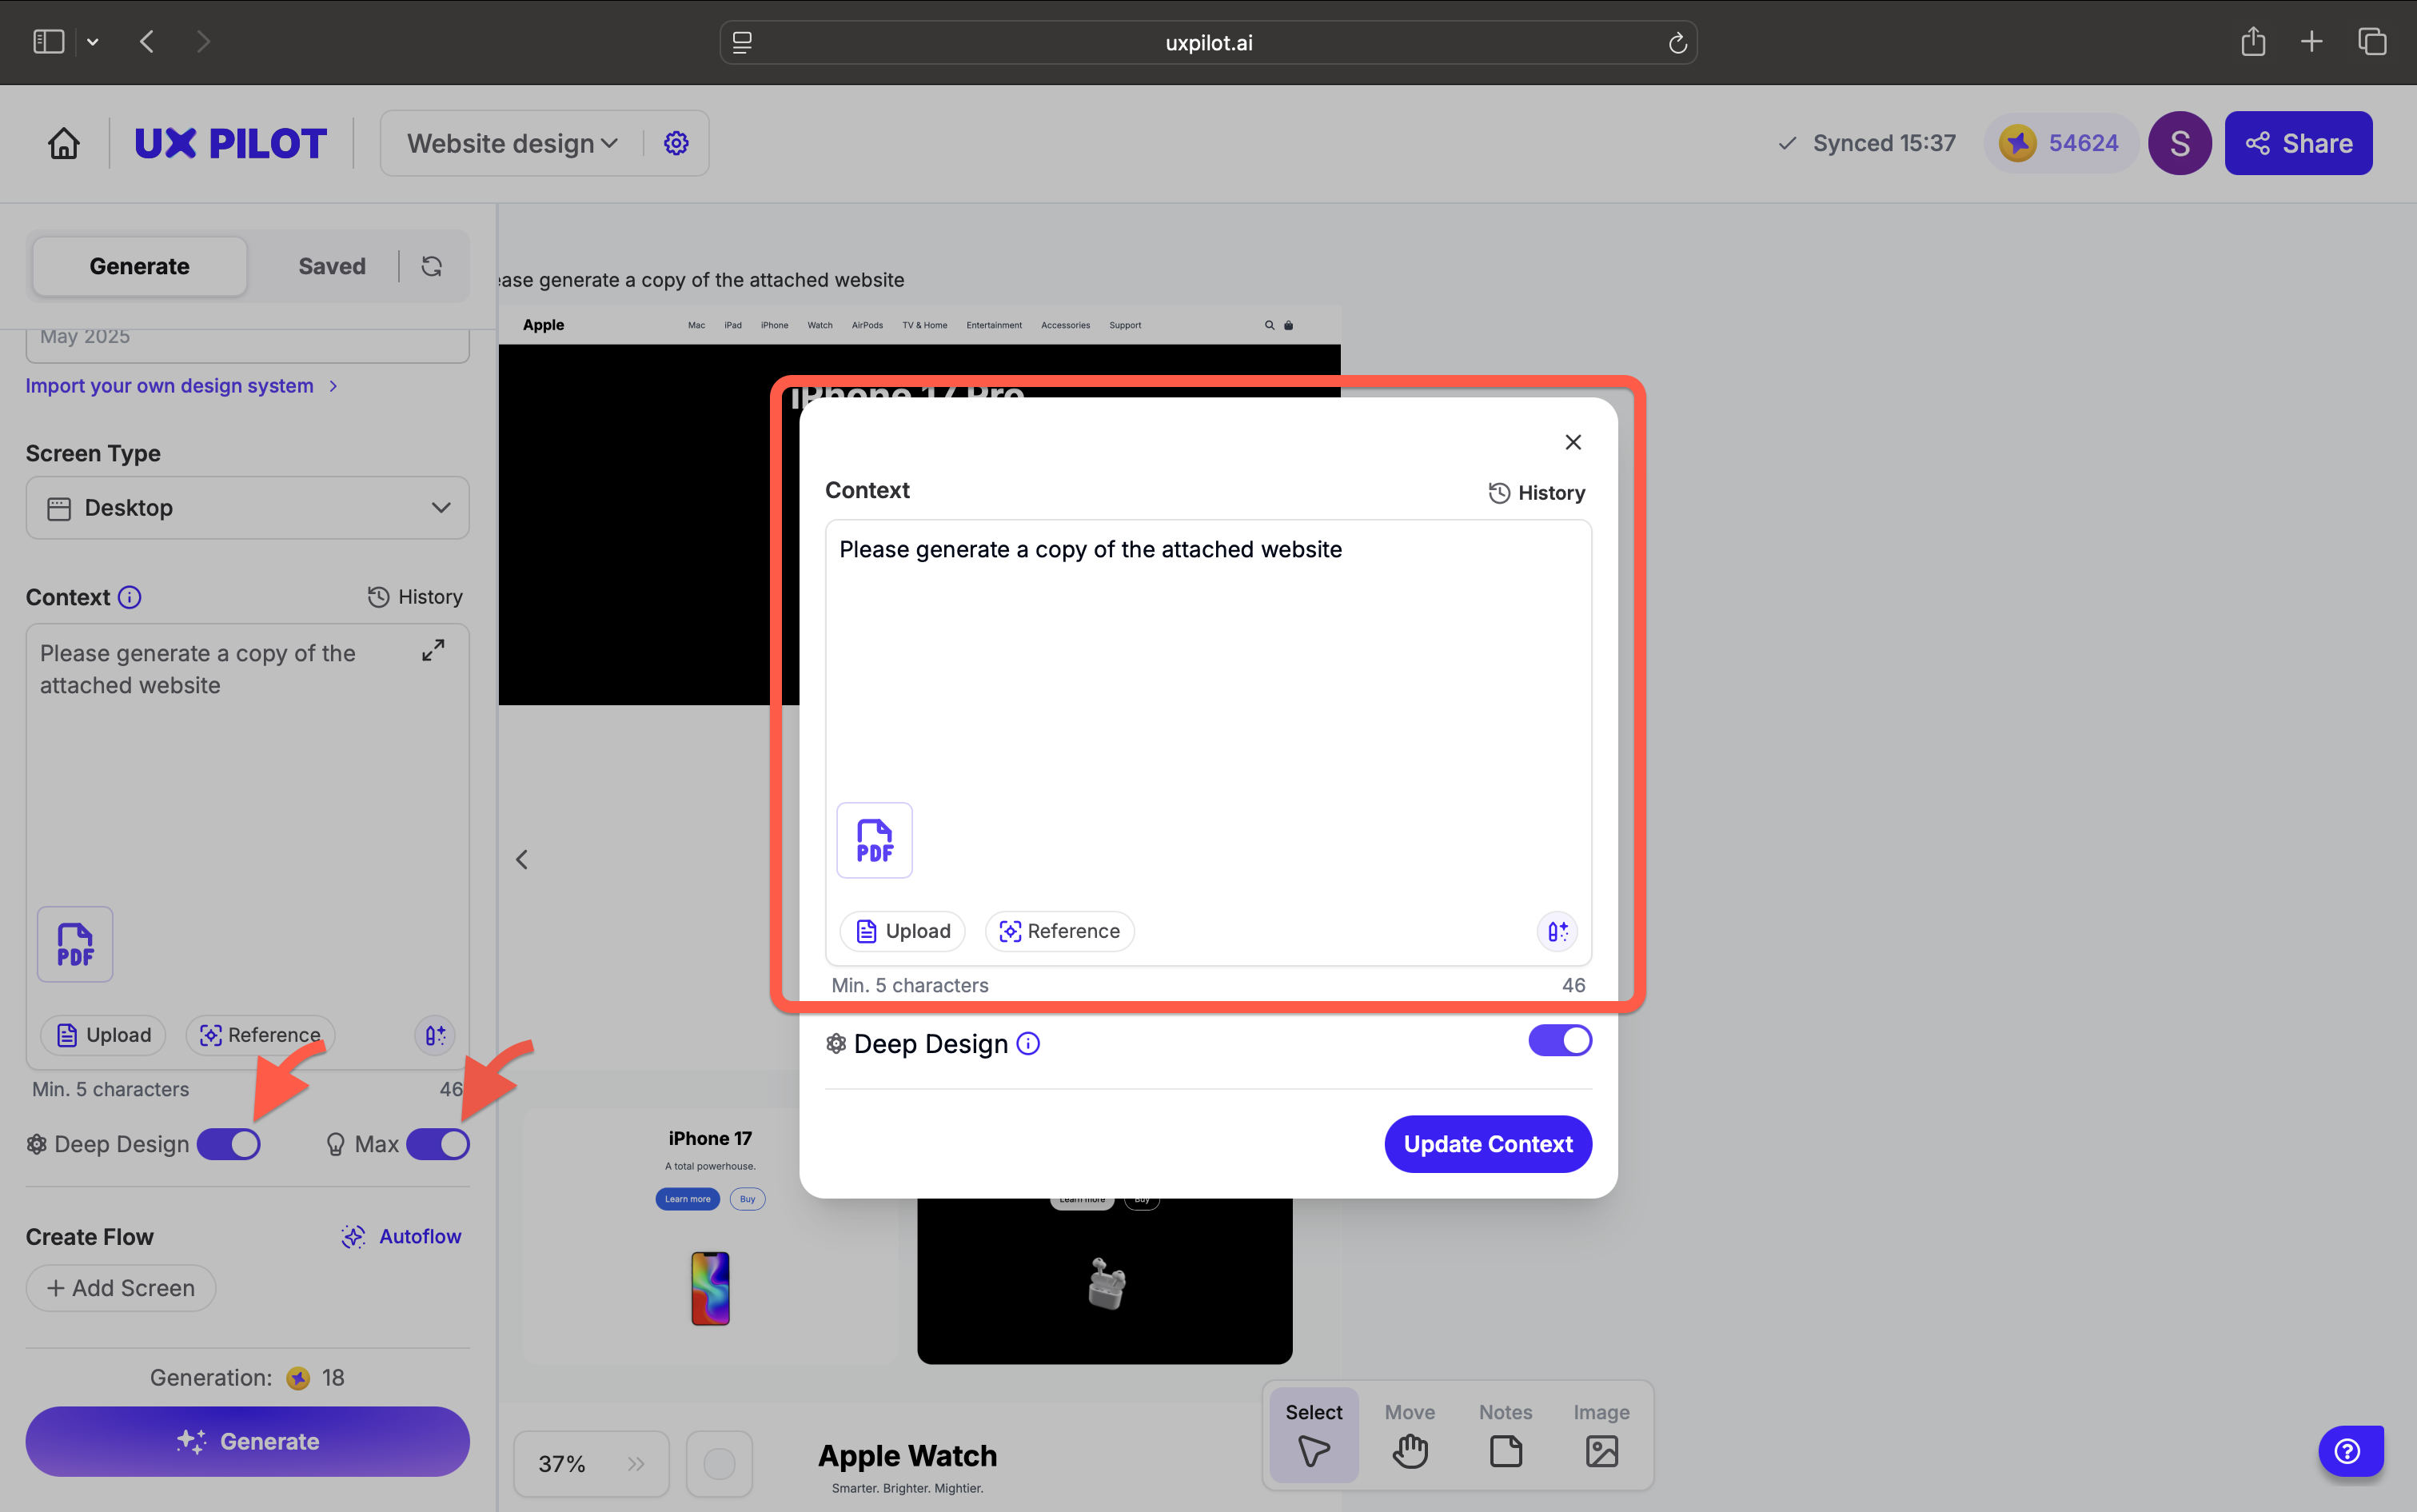This screenshot has width=2417, height=1512.
Task: Select the Notes tool
Action: (1505, 1435)
